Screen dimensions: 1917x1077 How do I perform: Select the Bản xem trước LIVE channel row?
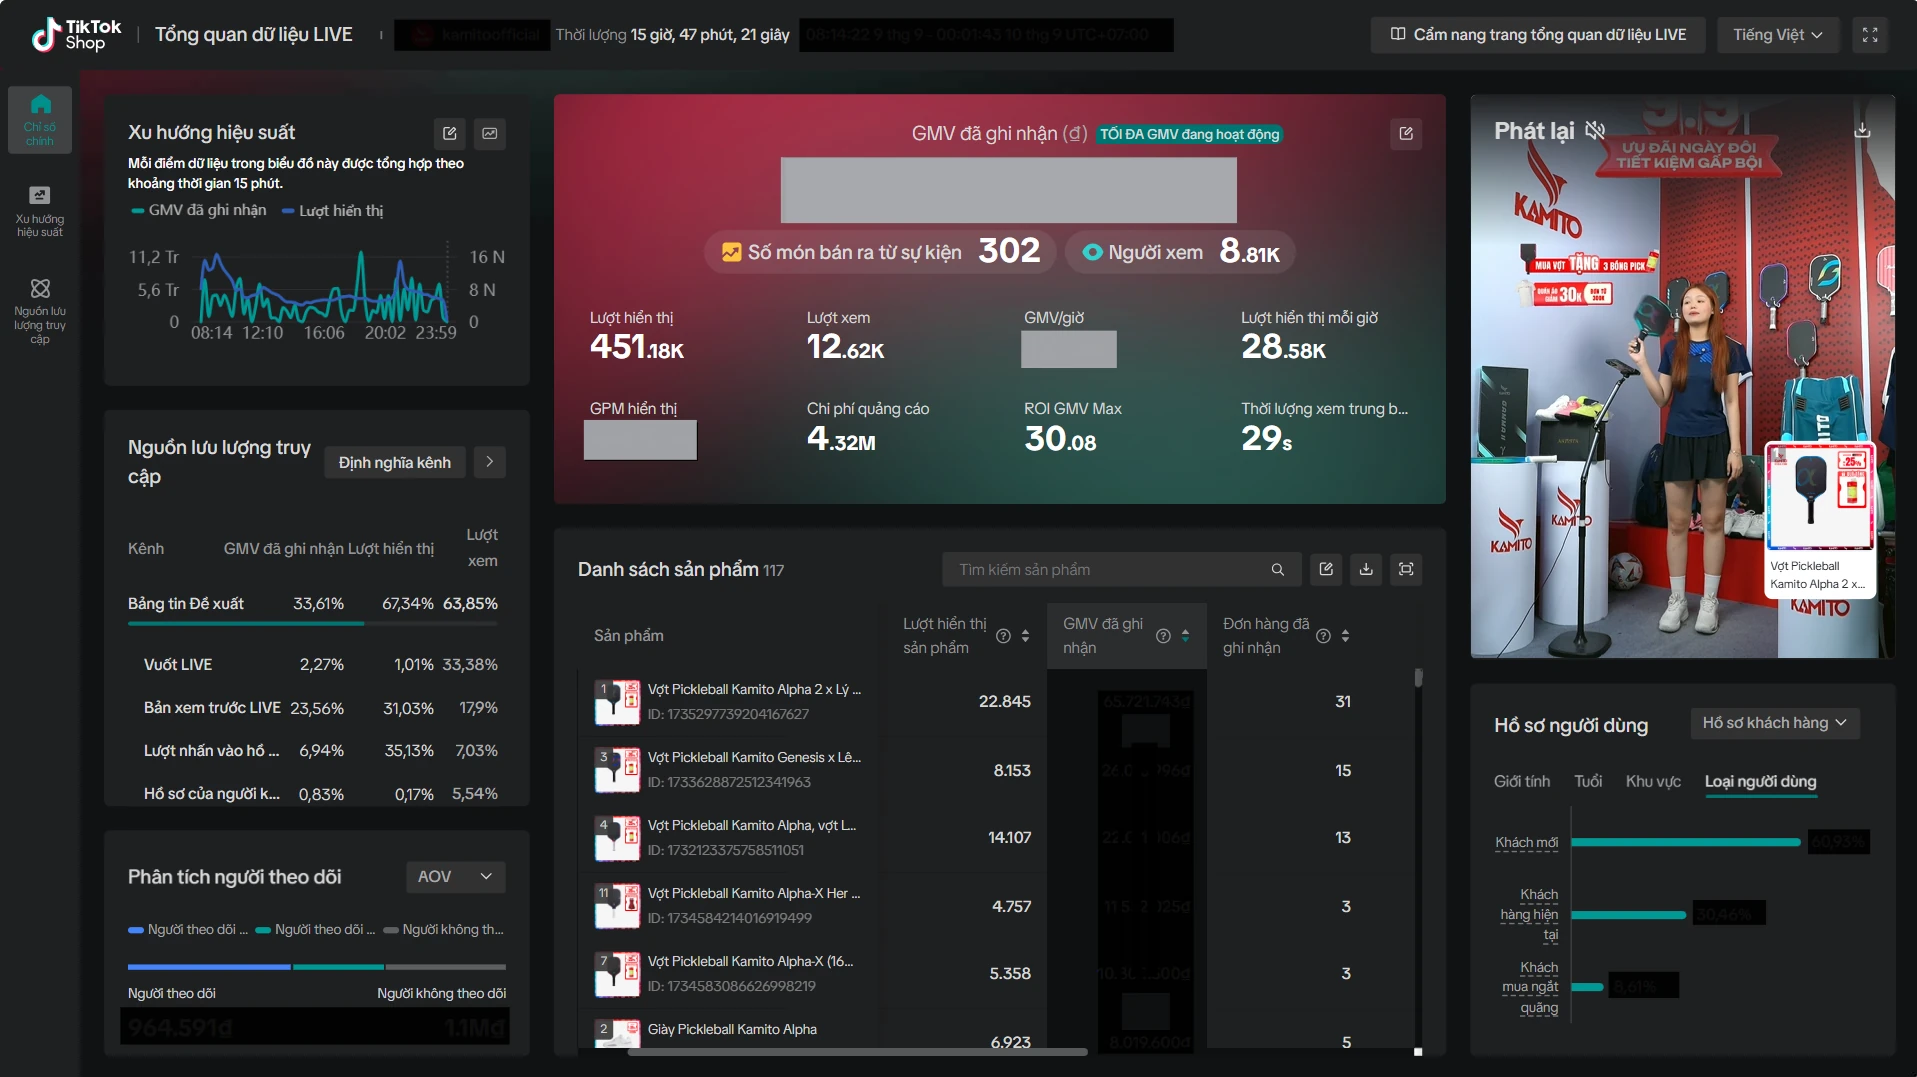click(313, 707)
